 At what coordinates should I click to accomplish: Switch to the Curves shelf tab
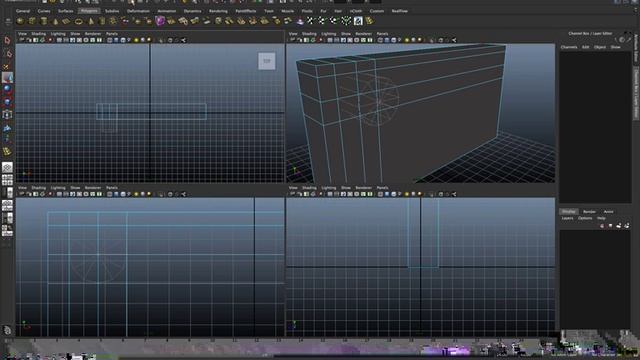44,11
